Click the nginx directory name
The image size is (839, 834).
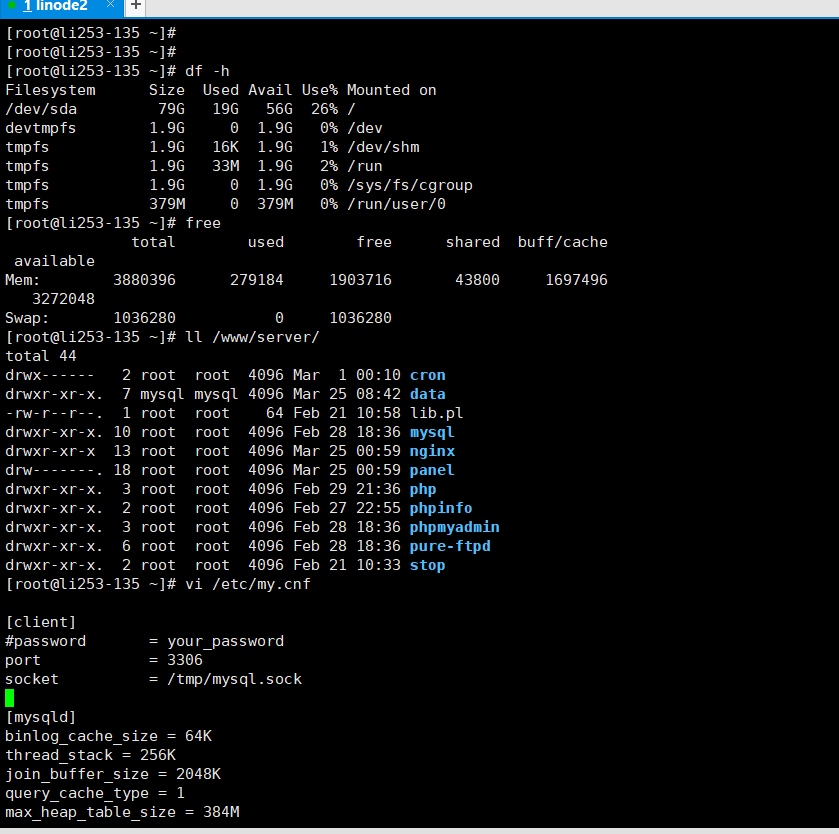pos(432,451)
